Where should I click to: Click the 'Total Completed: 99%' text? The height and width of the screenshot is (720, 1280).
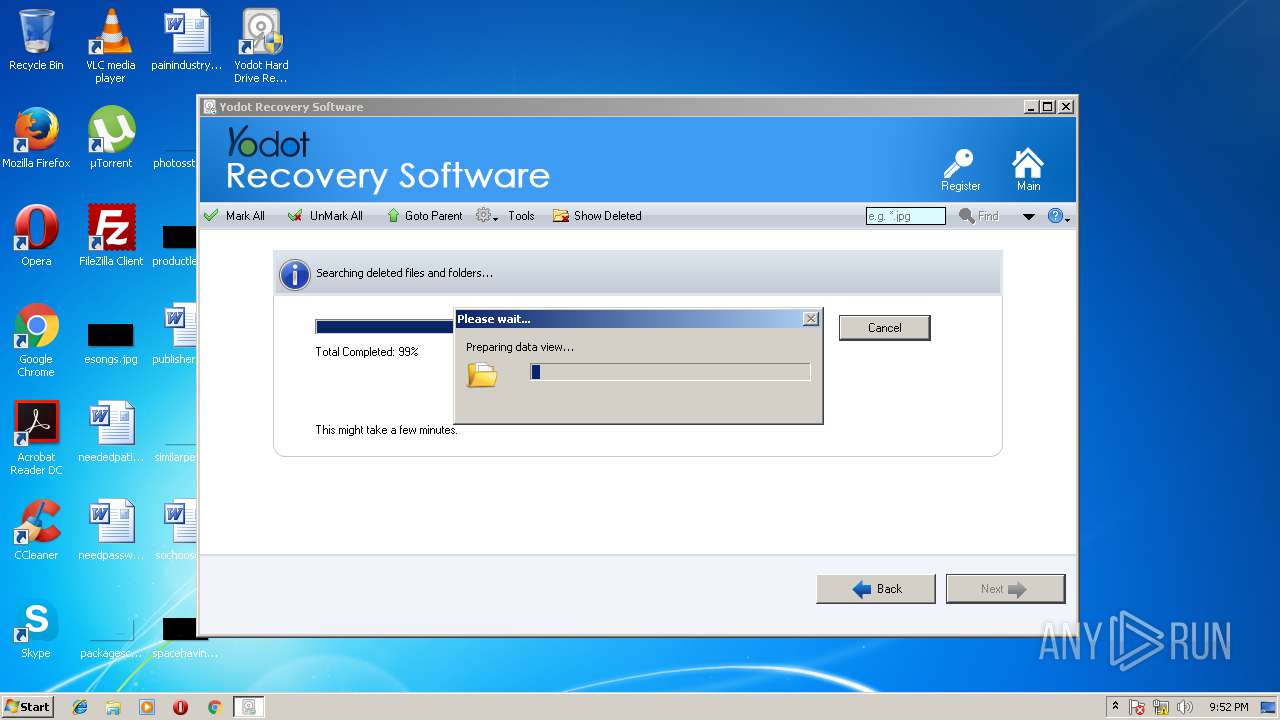(x=367, y=352)
